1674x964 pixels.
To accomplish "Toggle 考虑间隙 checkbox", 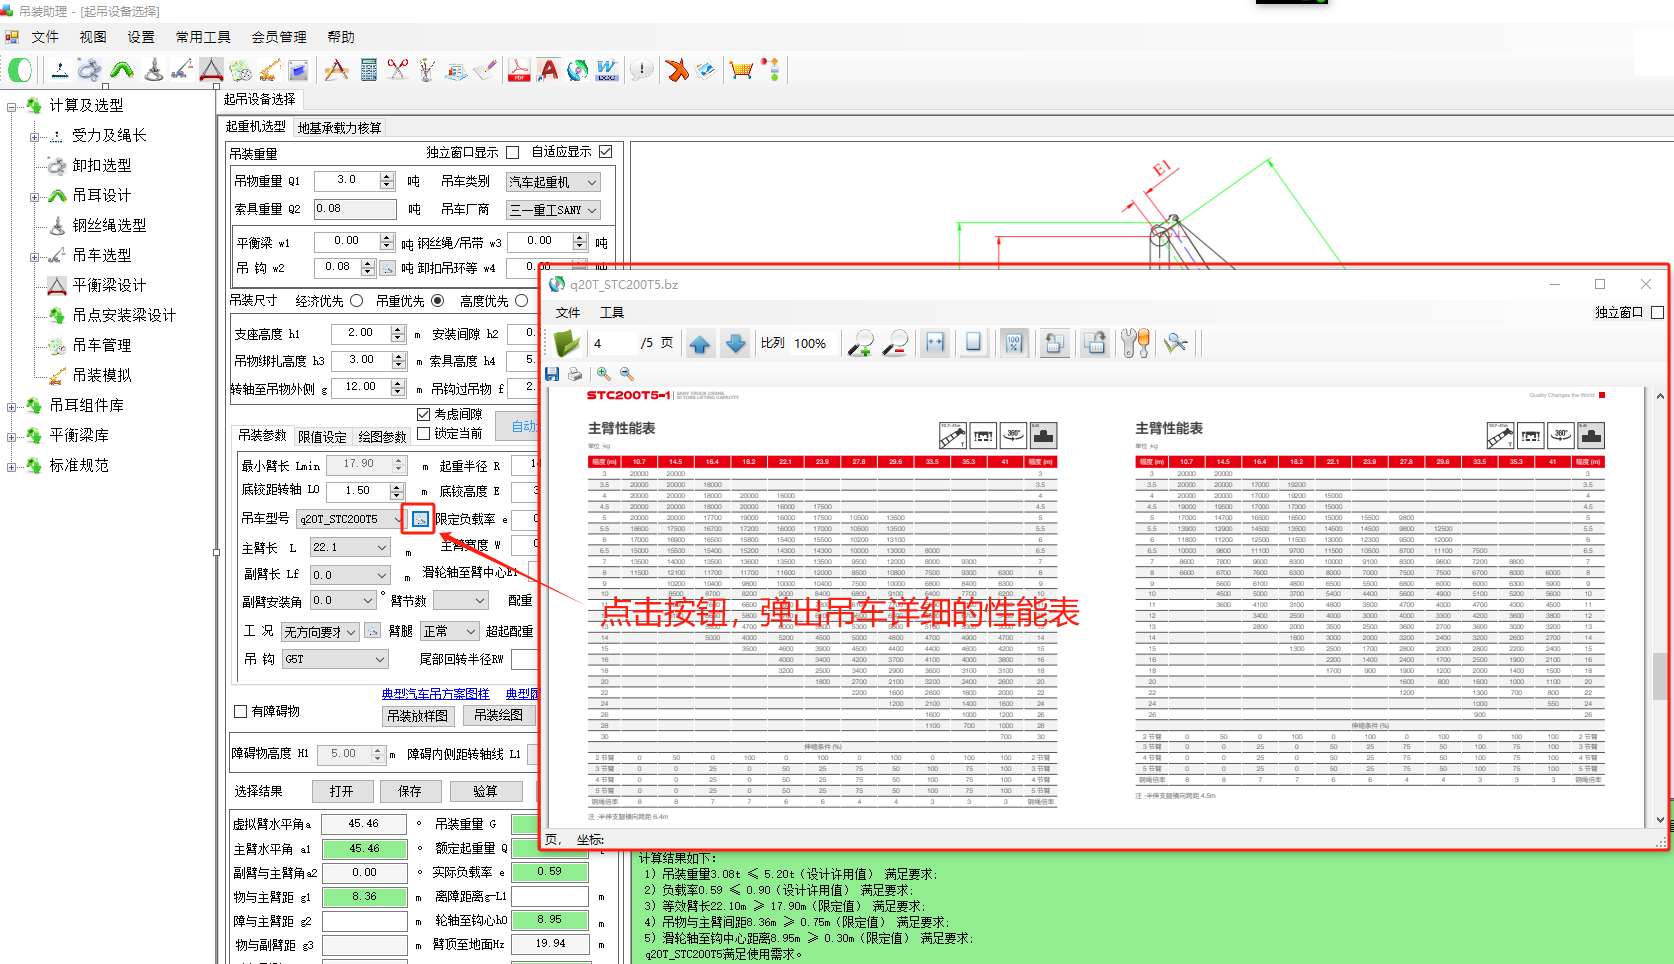I will click(x=423, y=414).
